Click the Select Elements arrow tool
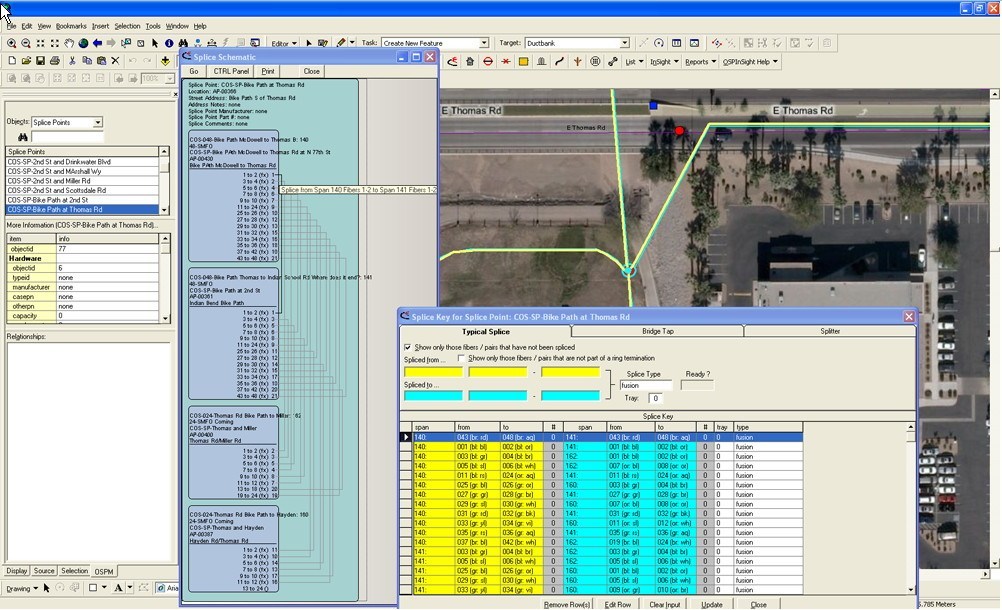The width and height of the screenshot is (1002, 610). (x=155, y=43)
